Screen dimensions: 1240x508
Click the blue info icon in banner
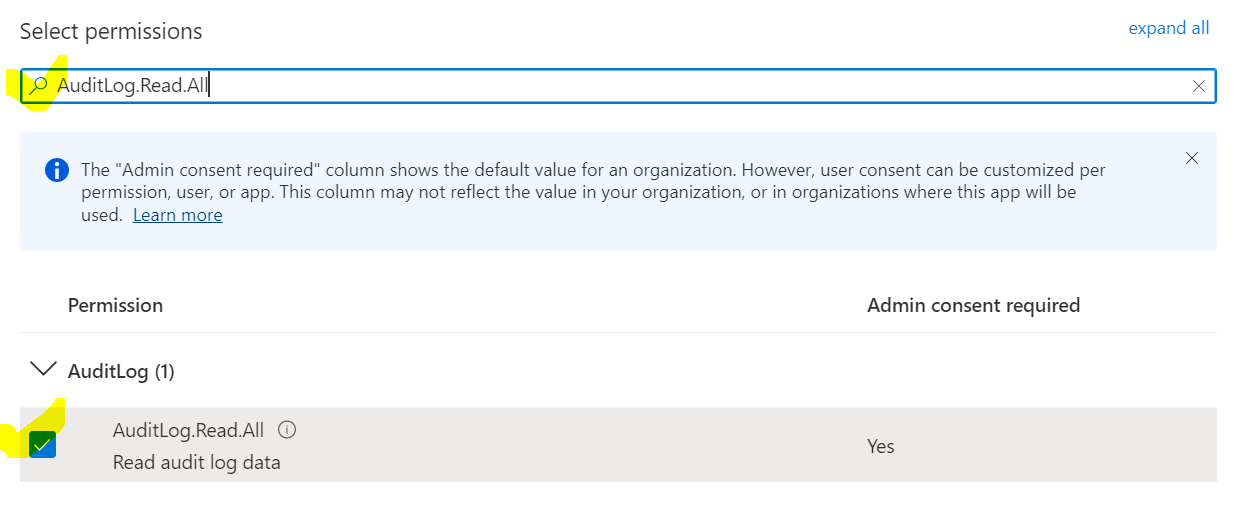(57, 170)
